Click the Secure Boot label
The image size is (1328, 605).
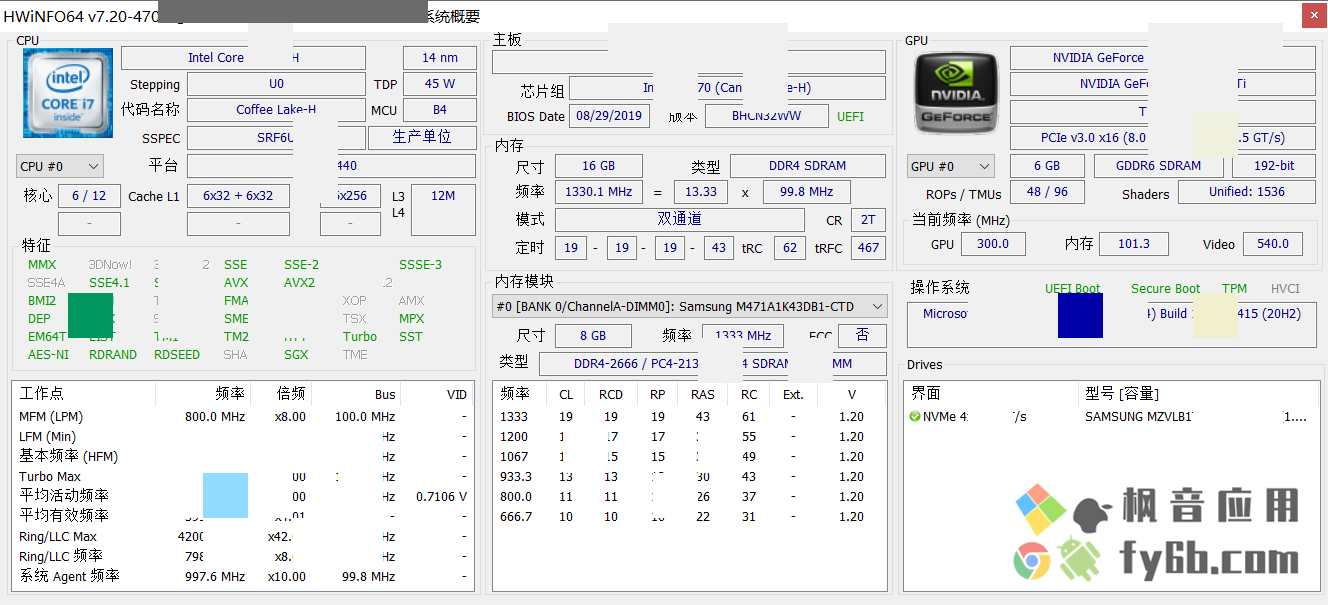coord(1166,289)
